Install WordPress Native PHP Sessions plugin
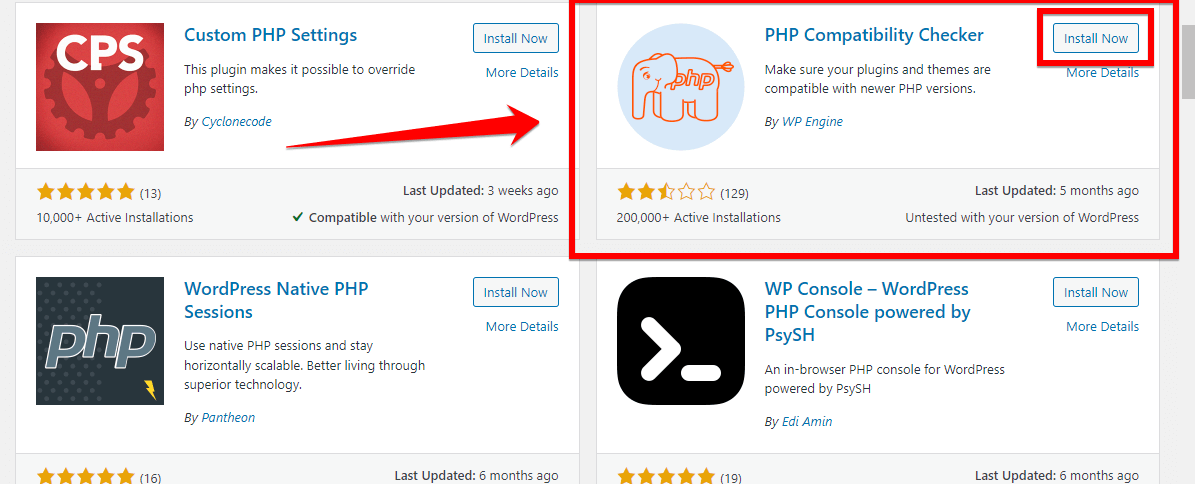The width and height of the screenshot is (1195, 484). pos(515,293)
